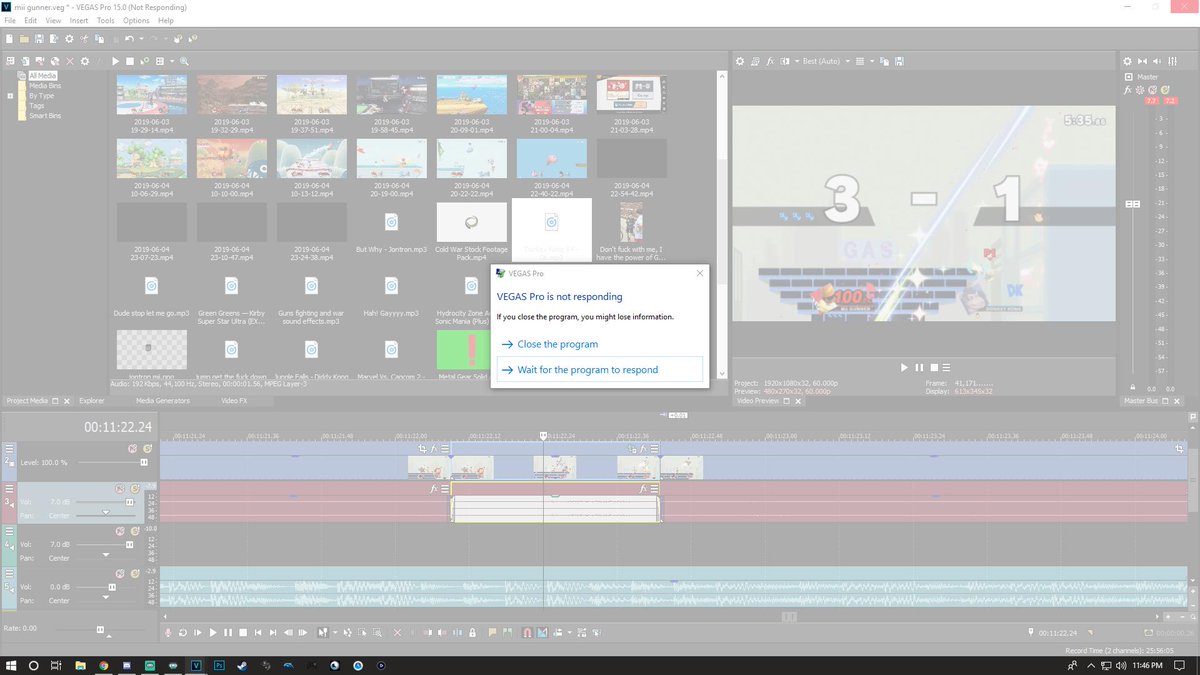This screenshot has width=1200, height=675.
Task: Click the Video Preview fx output icon
Action: [770, 61]
